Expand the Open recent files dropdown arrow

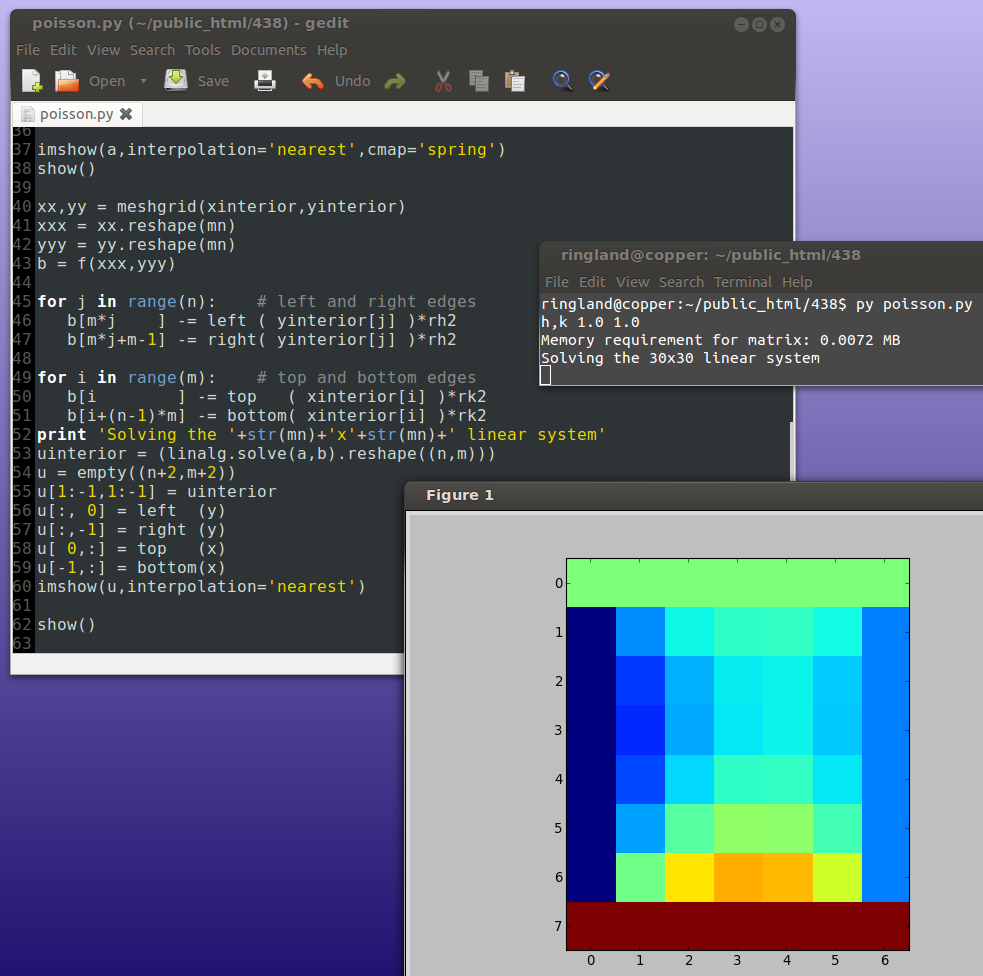[x=144, y=81]
